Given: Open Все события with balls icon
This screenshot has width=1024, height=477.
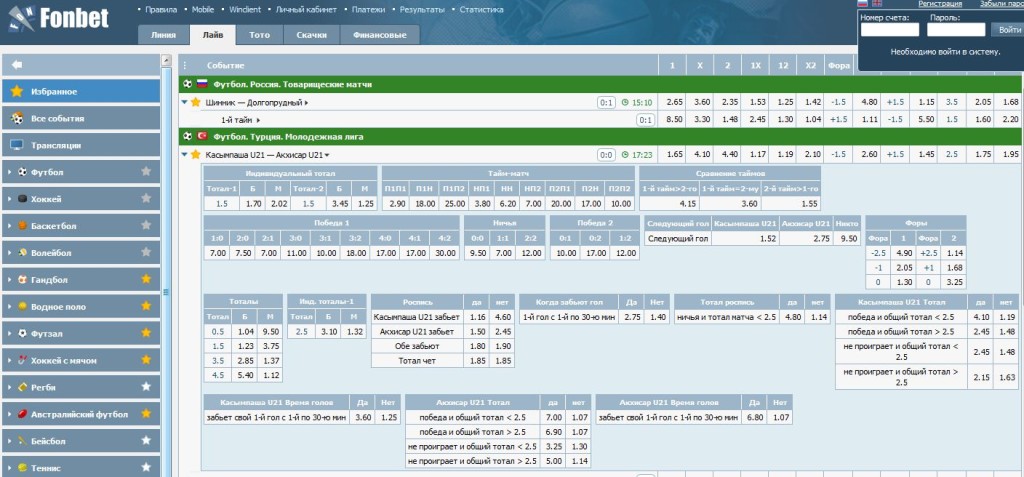Looking at the screenshot, I should point(18,118).
